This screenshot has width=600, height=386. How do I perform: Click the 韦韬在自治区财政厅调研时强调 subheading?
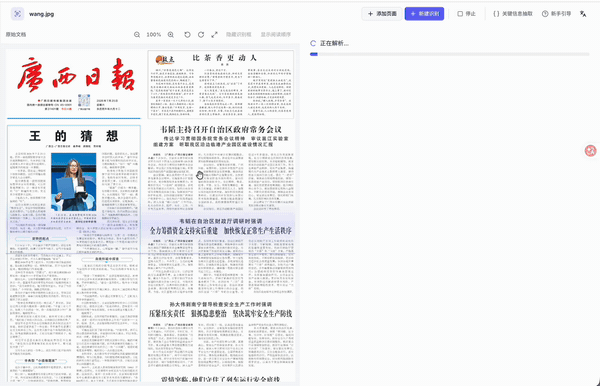tap(221, 221)
